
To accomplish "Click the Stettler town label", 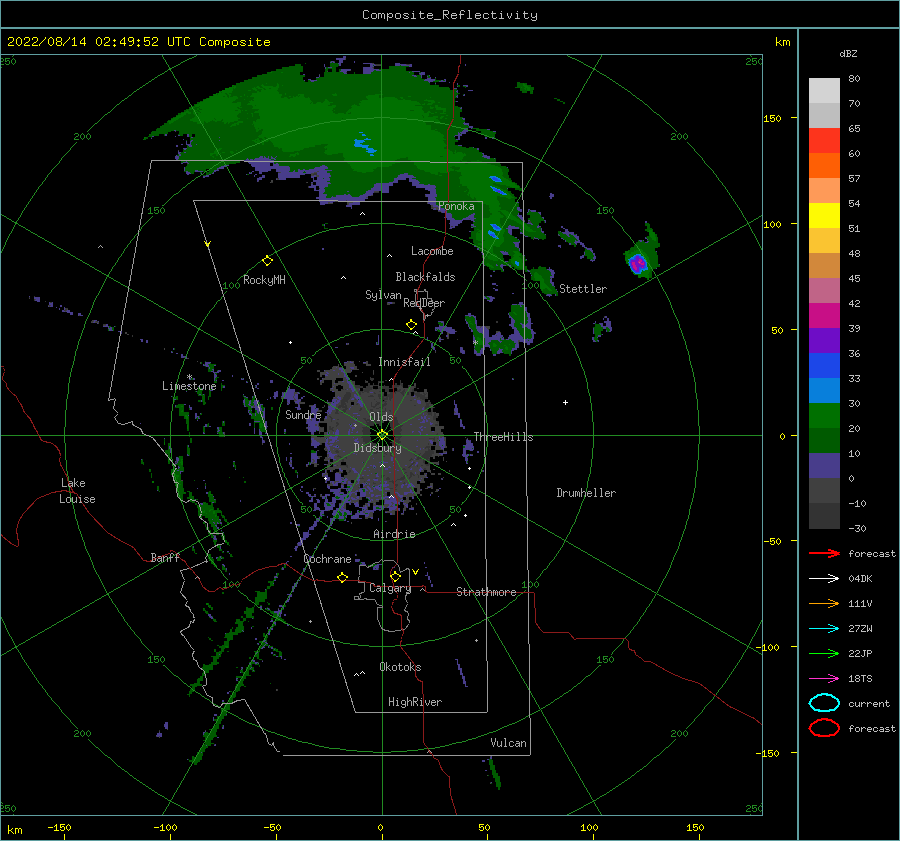I will coord(583,289).
